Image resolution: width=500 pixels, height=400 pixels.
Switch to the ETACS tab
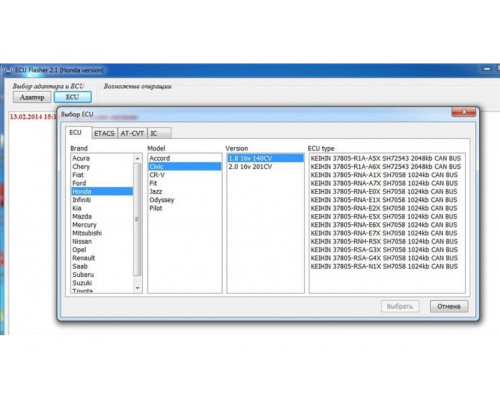104,133
